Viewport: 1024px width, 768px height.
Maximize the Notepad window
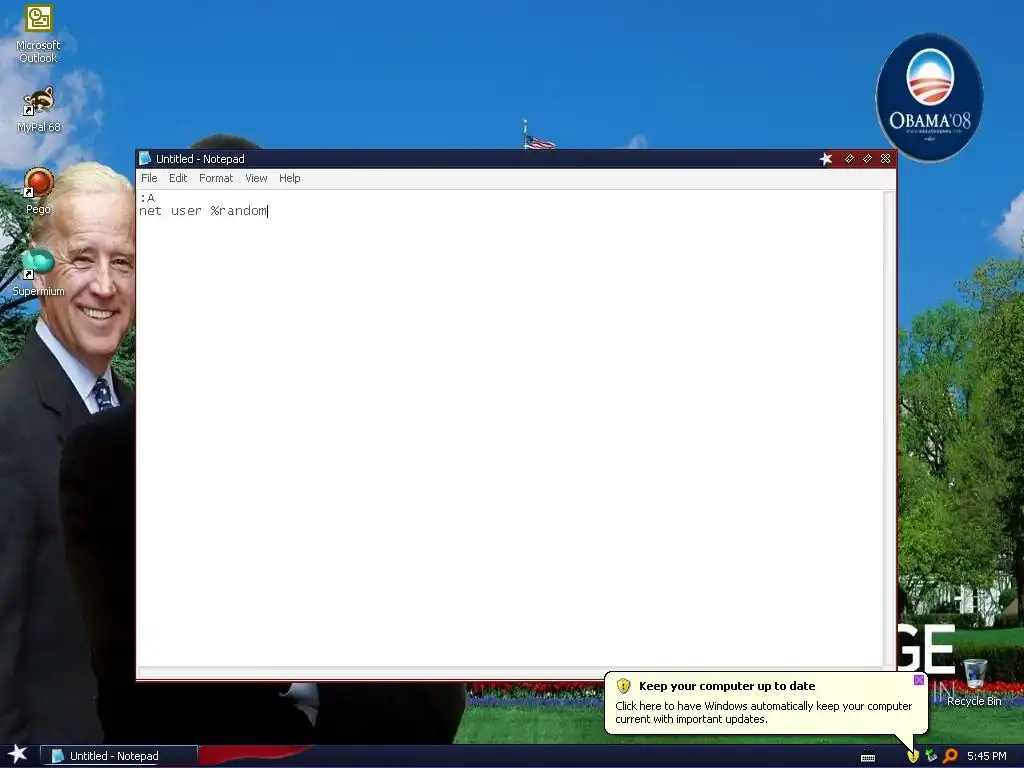pyautogui.click(x=867, y=159)
